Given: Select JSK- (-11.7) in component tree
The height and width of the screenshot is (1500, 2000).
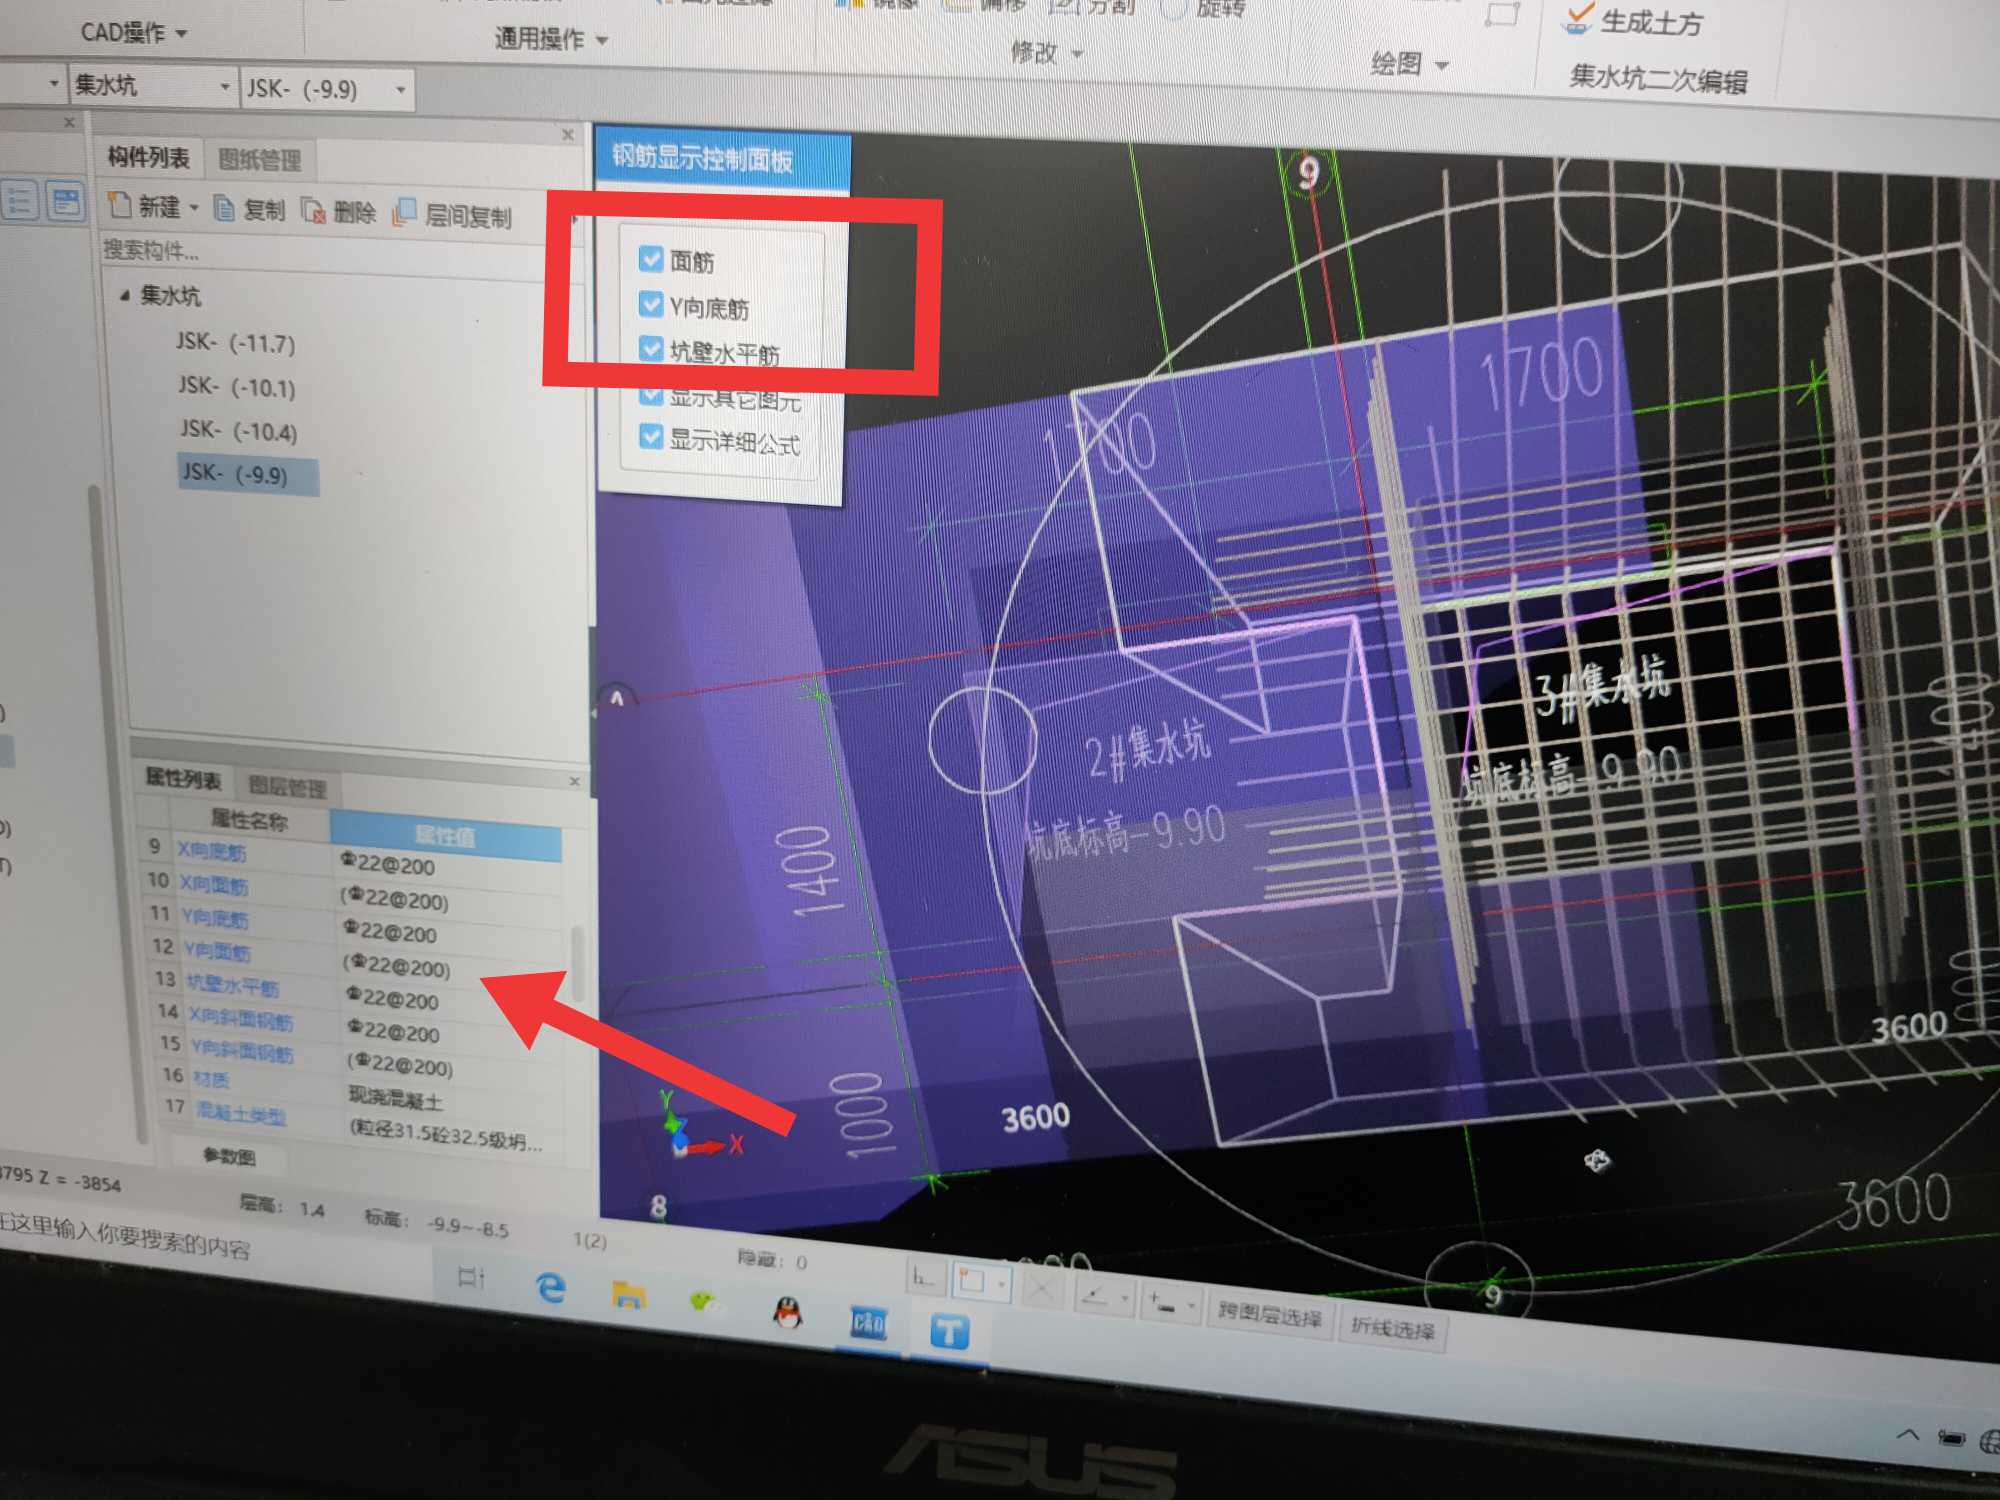Looking at the screenshot, I should tap(235, 343).
